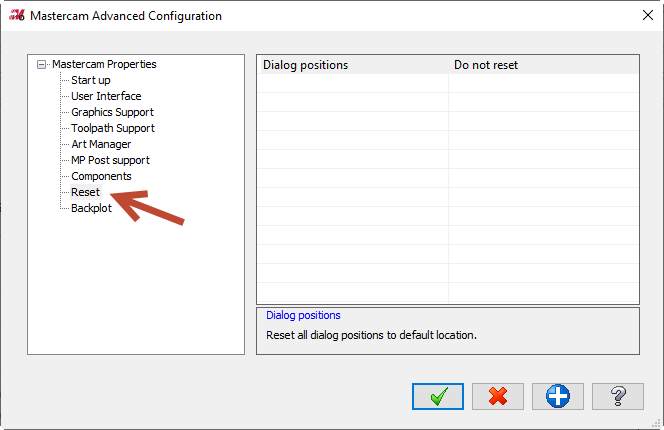Open MP Post support settings

[x=110, y=160]
